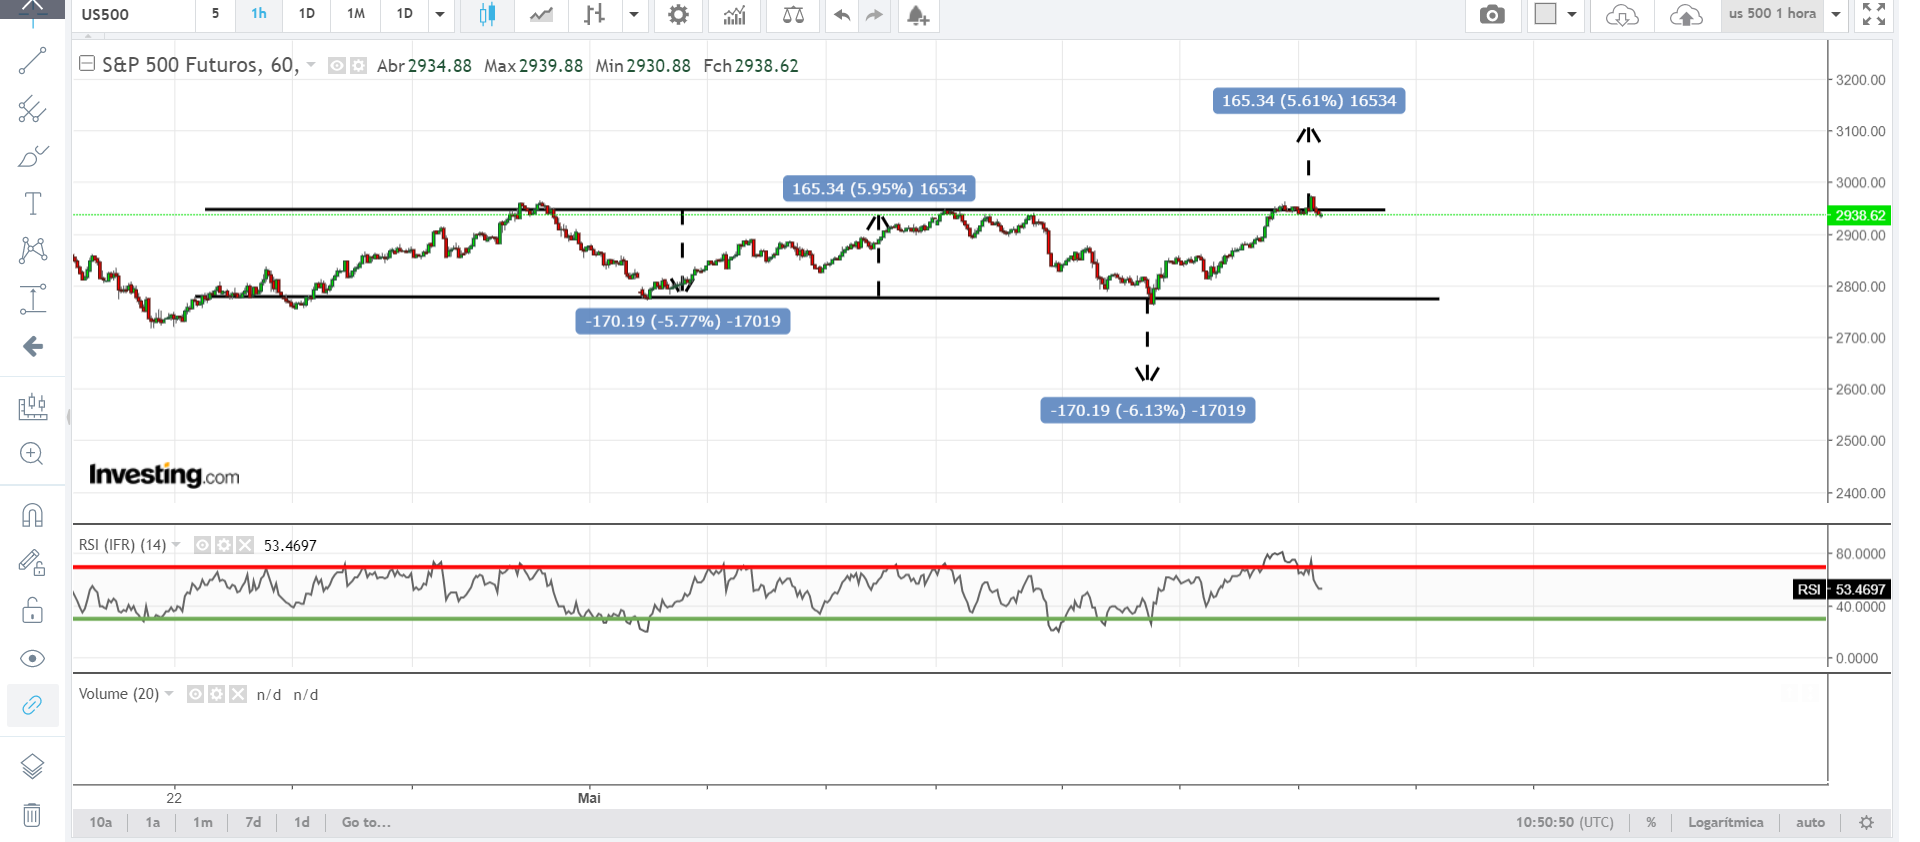This screenshot has width=1920, height=842.
Task: Toggle hide all drawings eye icon
Action: 32,658
